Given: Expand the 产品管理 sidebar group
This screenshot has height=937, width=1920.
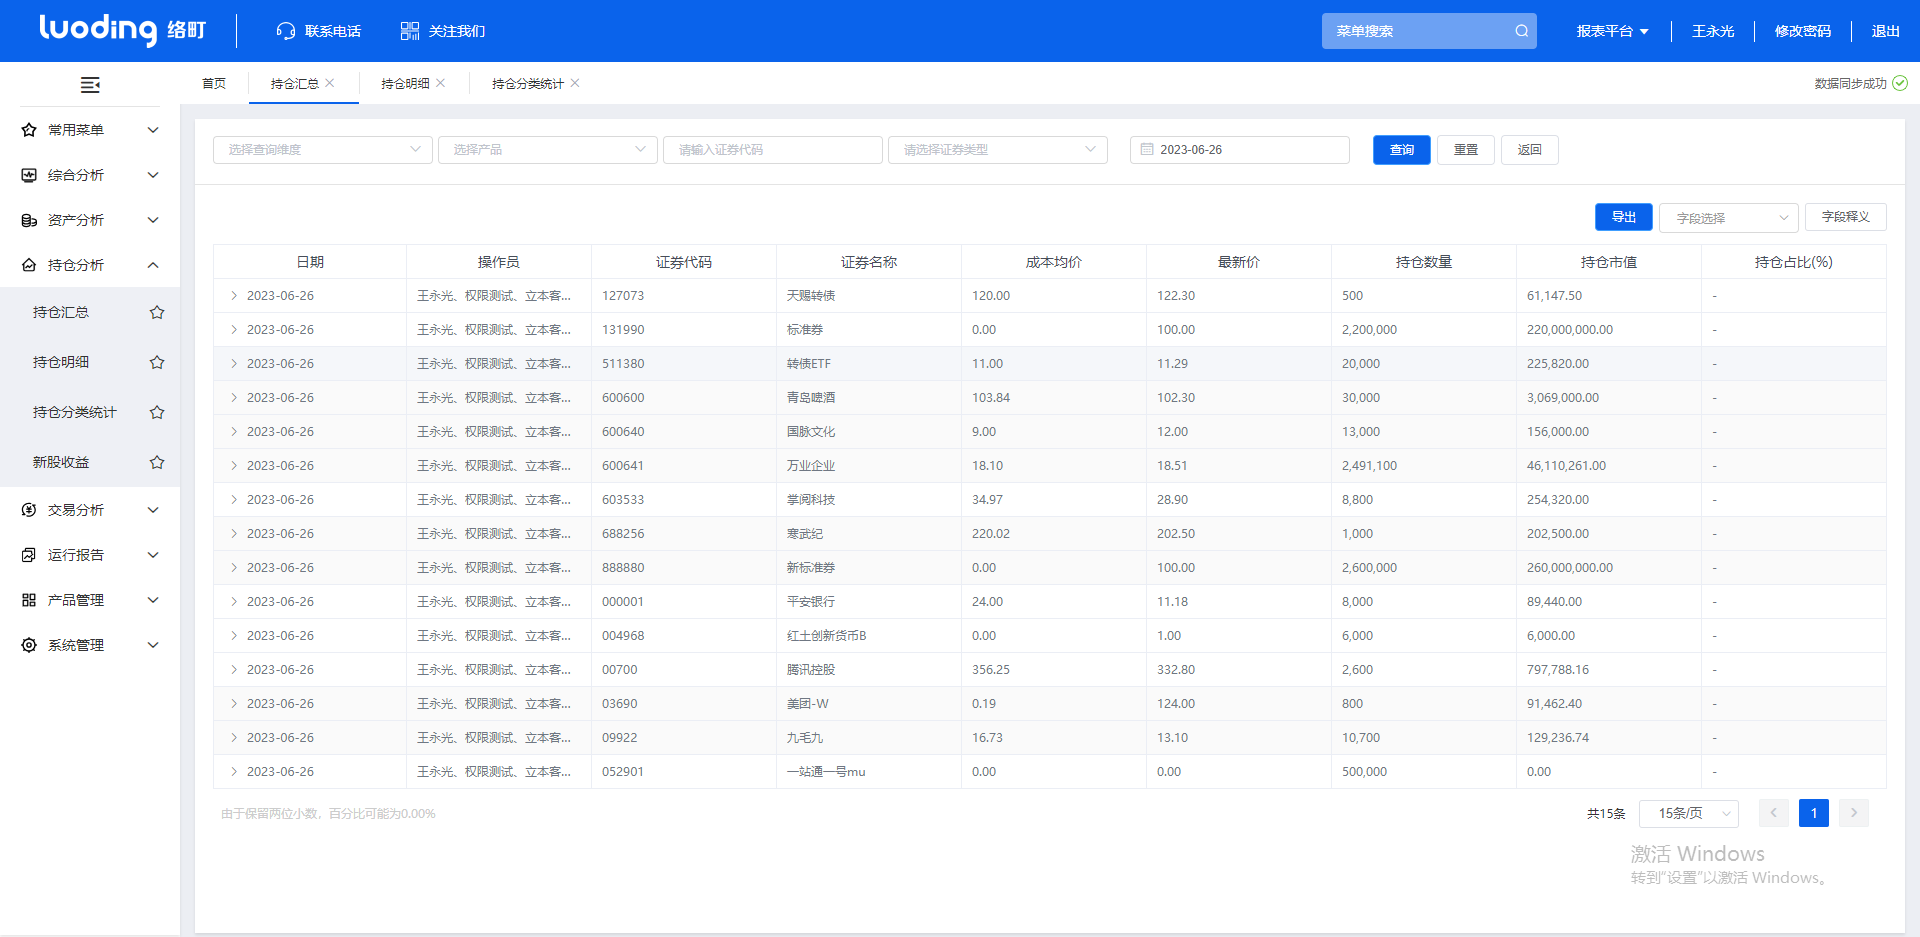Looking at the screenshot, I should (x=153, y=600).
